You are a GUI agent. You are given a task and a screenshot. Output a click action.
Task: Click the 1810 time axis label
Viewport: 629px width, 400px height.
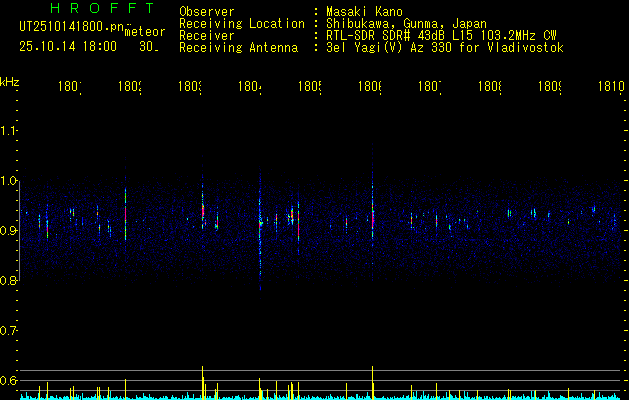[x=610, y=86]
